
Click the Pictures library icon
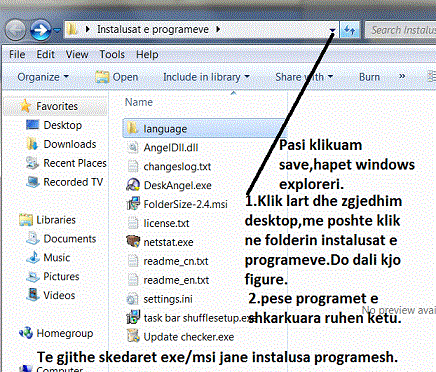coord(33,276)
